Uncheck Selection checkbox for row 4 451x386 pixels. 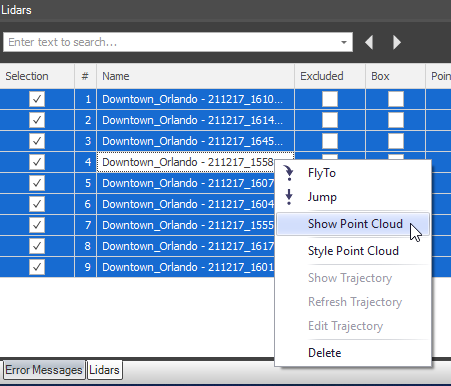point(37,162)
